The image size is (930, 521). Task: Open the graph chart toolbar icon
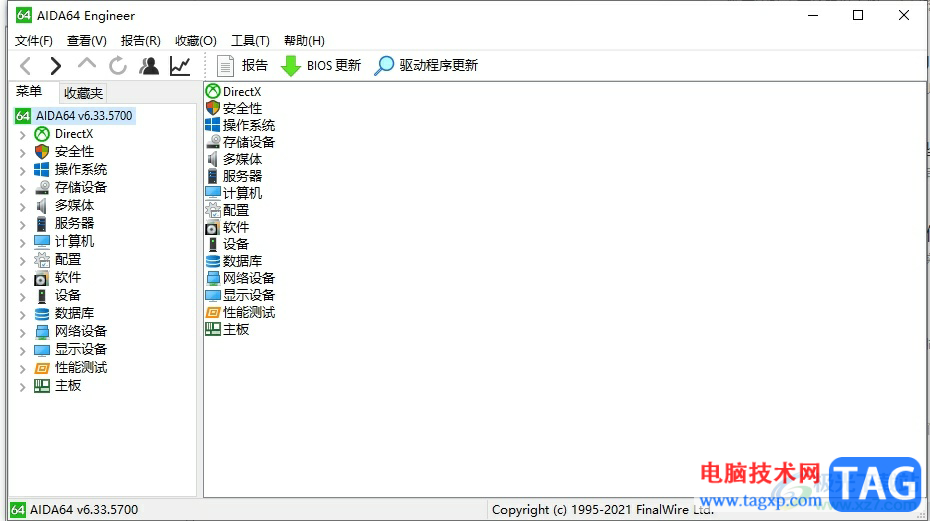tap(180, 65)
